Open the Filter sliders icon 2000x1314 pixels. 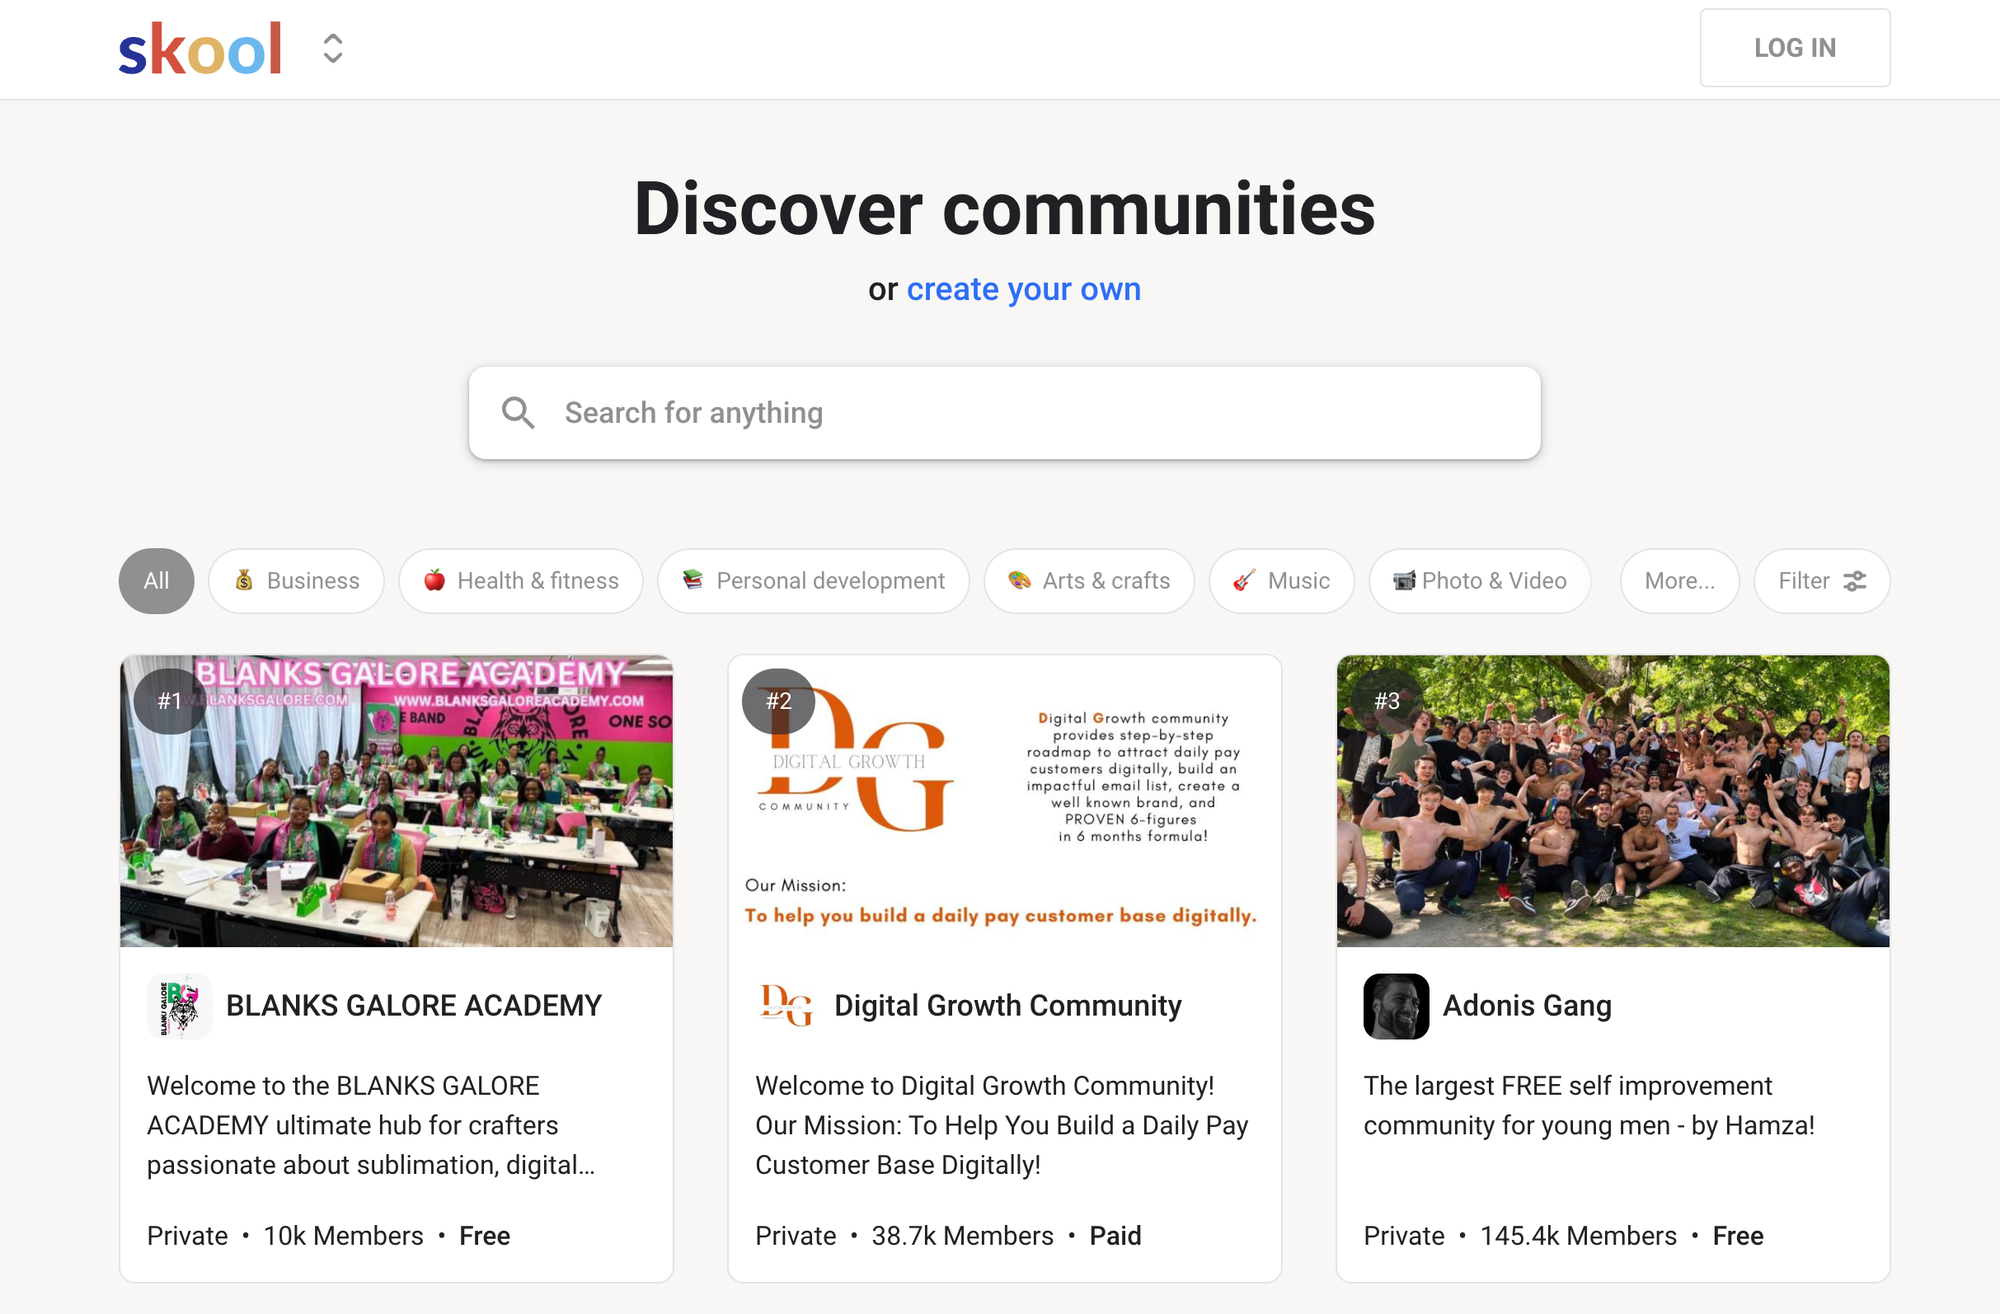(1855, 581)
